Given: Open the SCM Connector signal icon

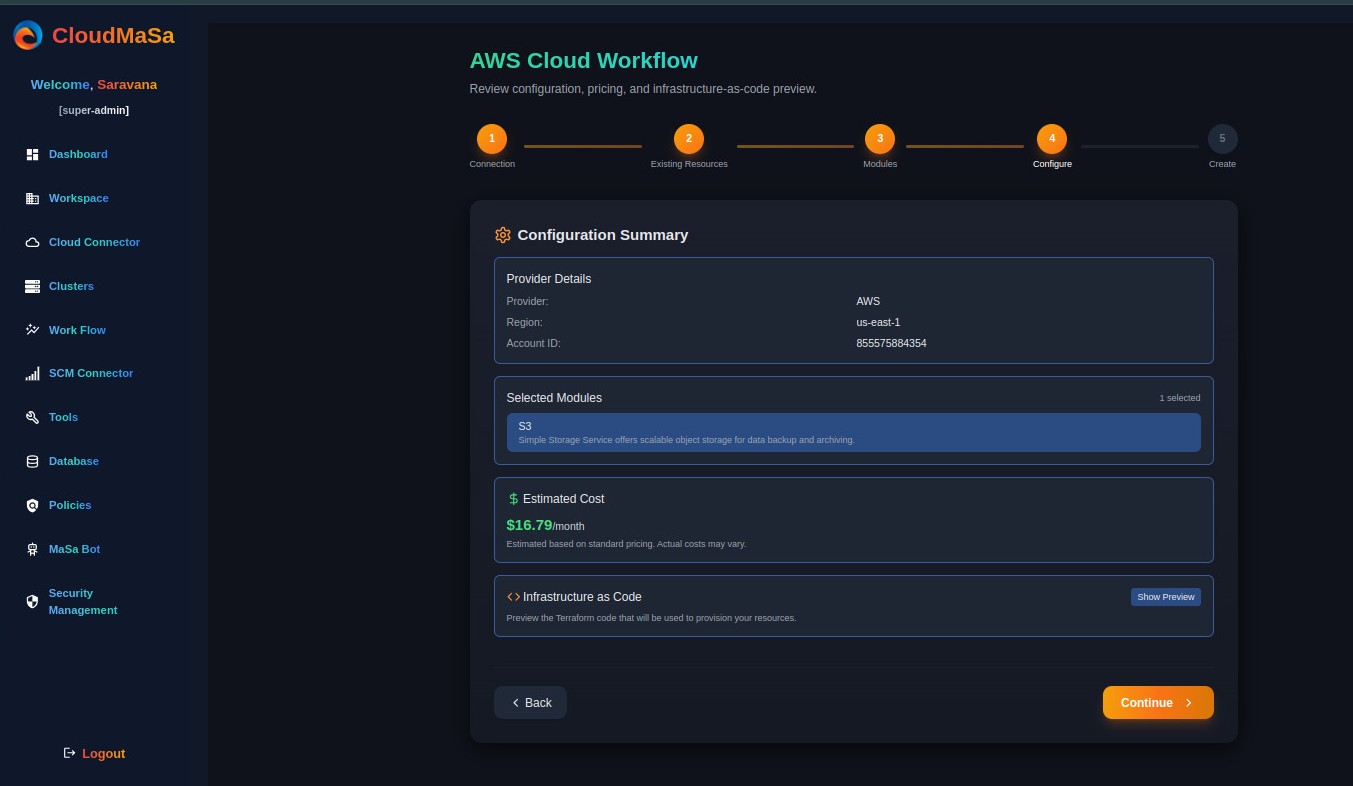Looking at the screenshot, I should pyautogui.click(x=32, y=374).
